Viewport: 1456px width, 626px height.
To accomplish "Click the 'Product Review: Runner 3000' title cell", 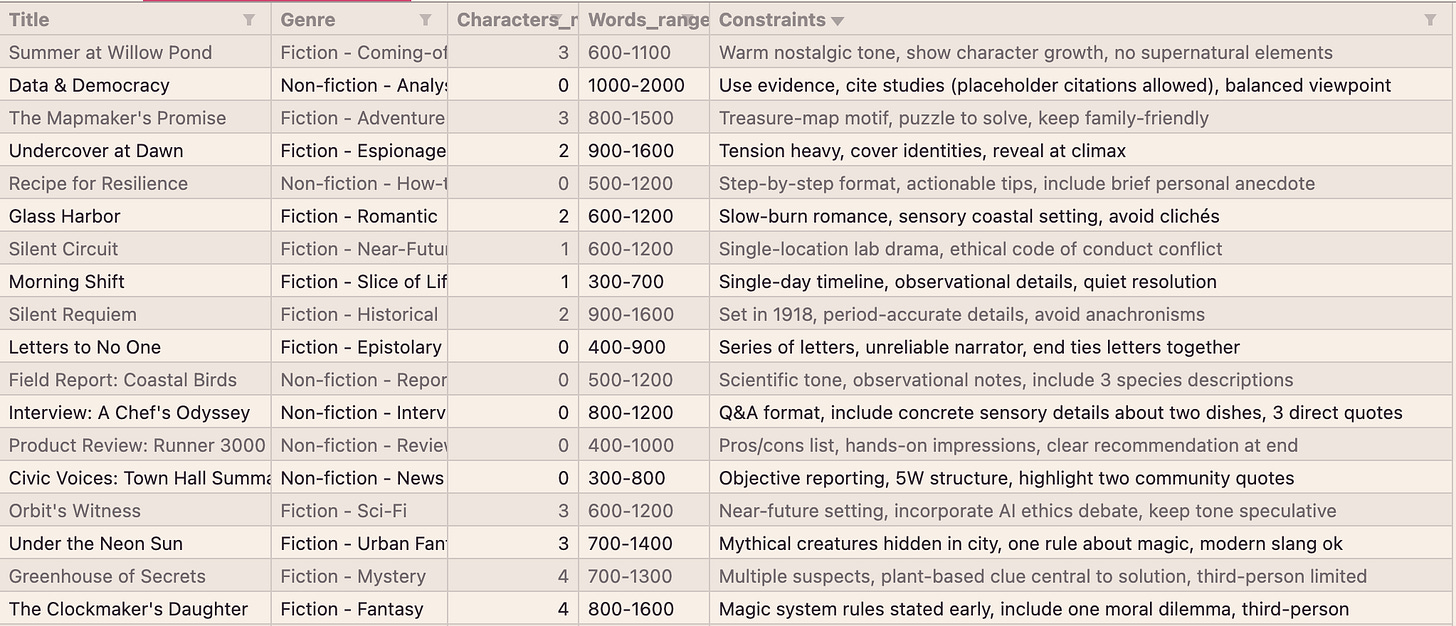I will 136,445.
